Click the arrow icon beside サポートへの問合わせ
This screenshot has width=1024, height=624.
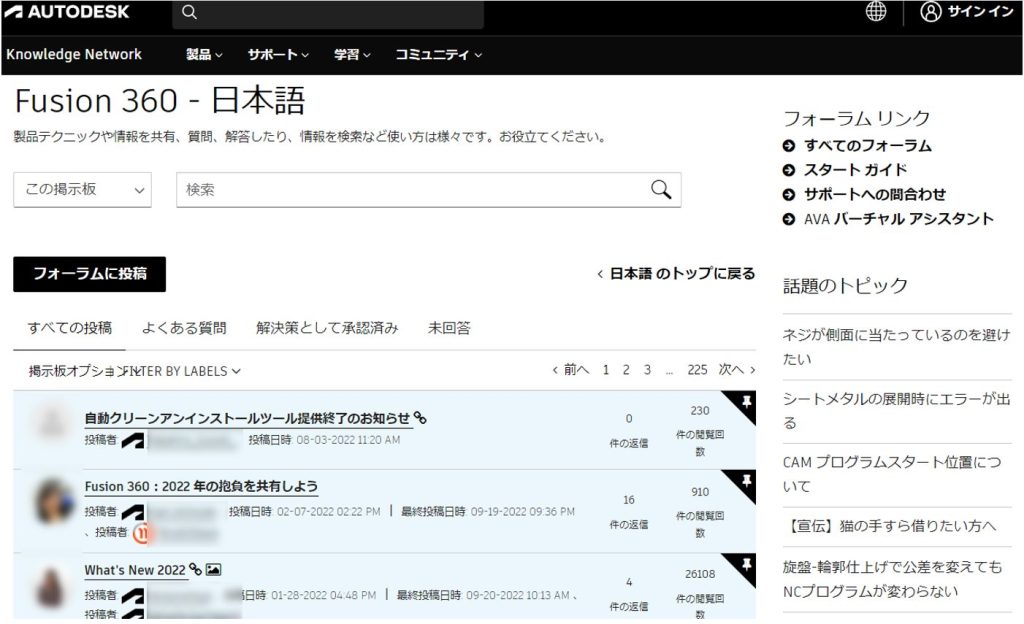click(x=789, y=195)
